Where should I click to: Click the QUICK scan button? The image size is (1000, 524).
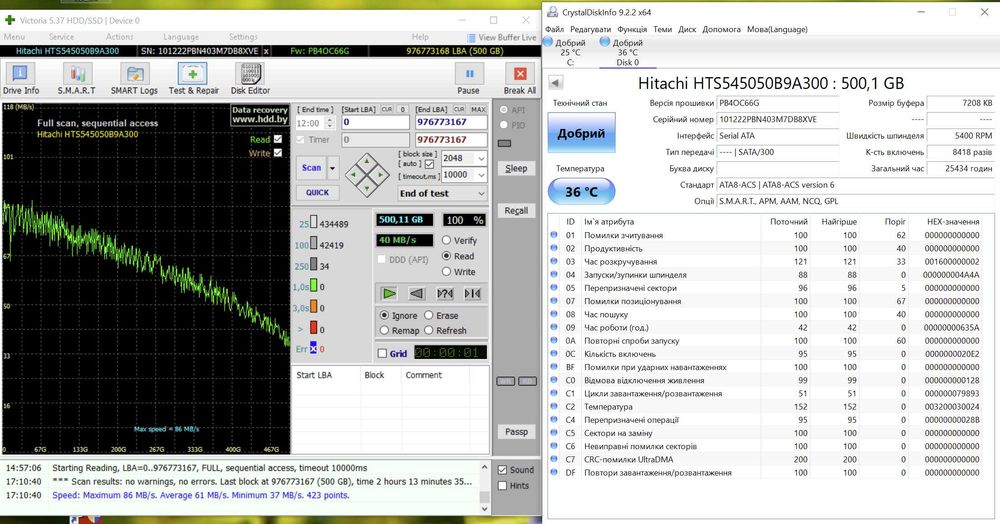click(x=317, y=193)
